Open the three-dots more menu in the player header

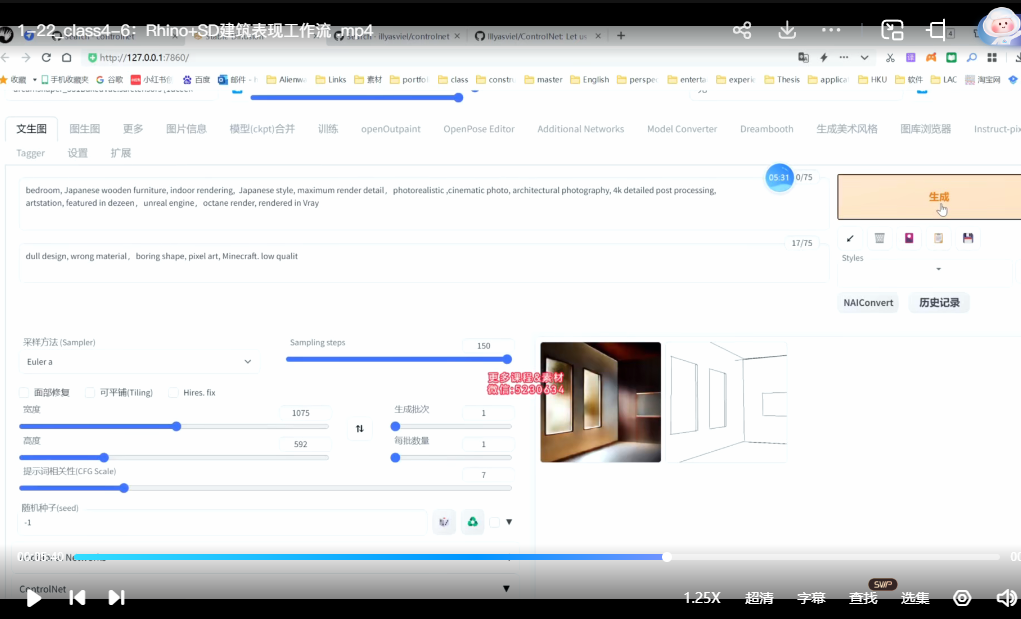pos(831,30)
